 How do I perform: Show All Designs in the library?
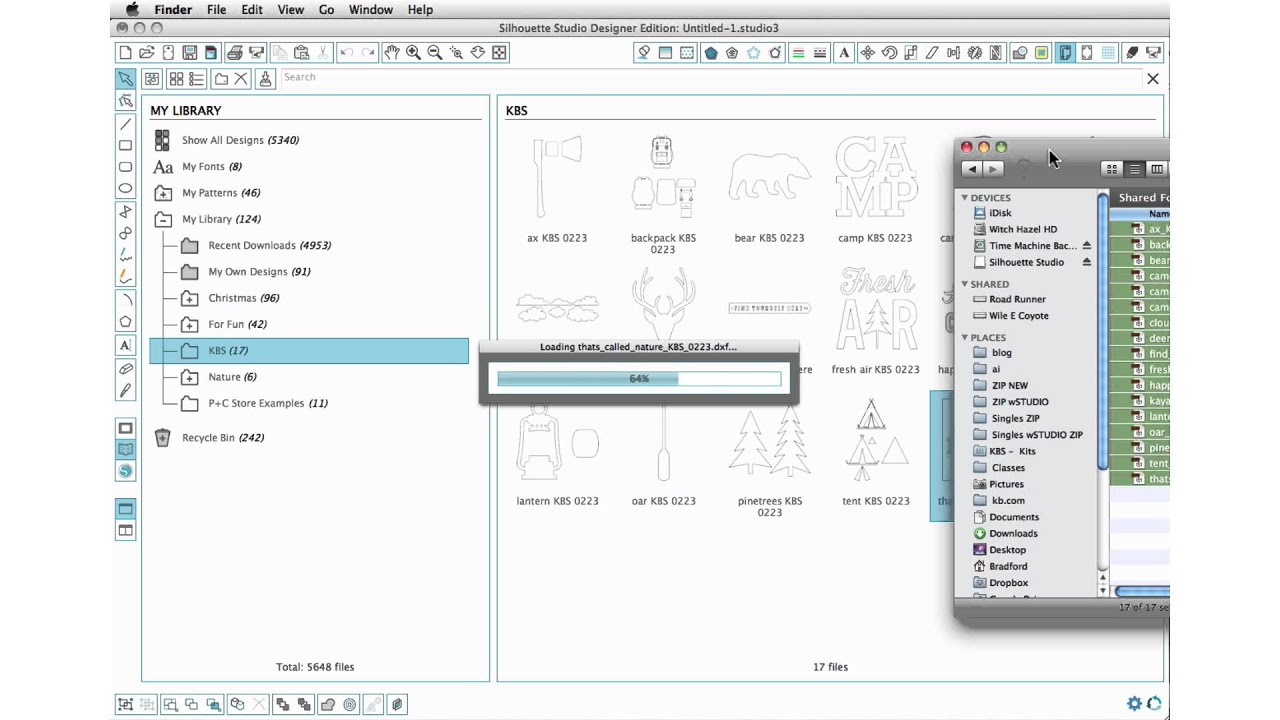coord(240,140)
